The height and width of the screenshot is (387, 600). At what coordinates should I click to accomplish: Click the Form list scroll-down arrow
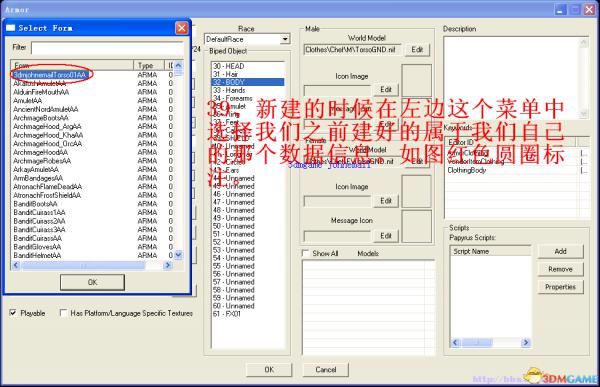point(178,255)
